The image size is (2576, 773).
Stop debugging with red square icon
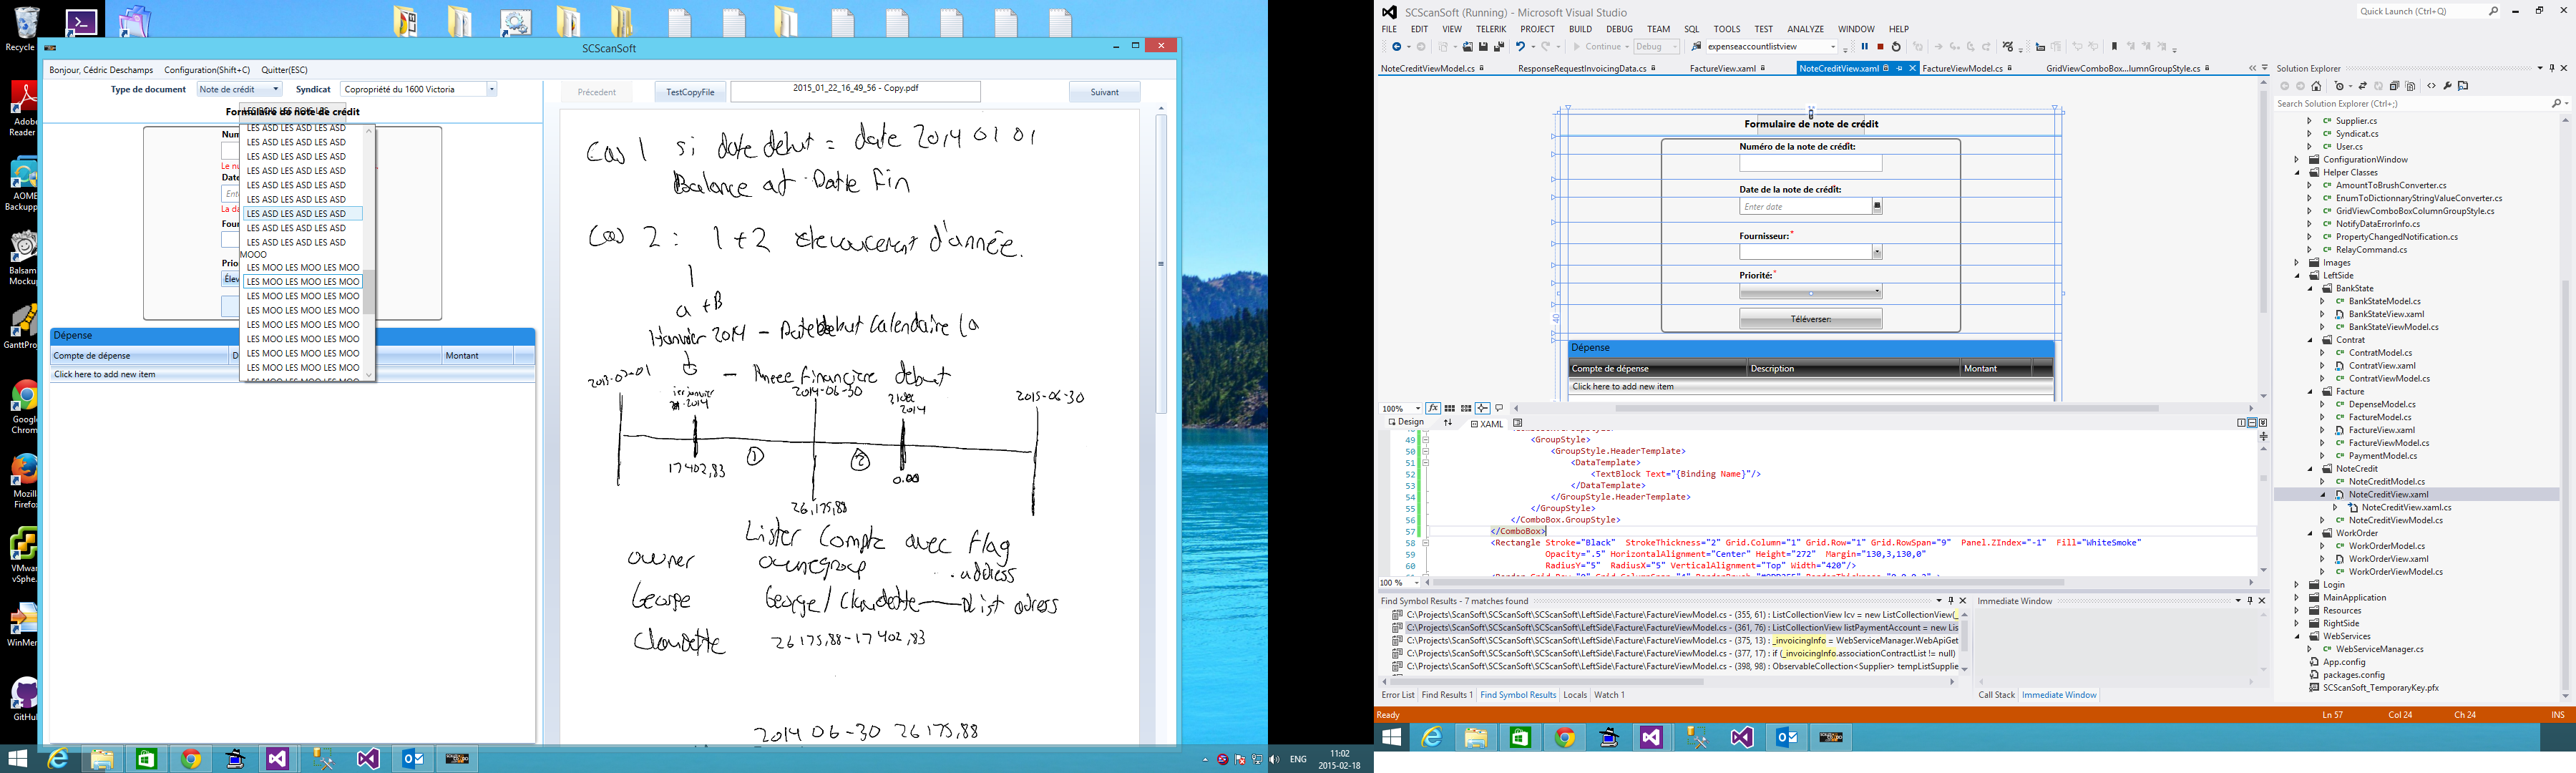click(1880, 47)
